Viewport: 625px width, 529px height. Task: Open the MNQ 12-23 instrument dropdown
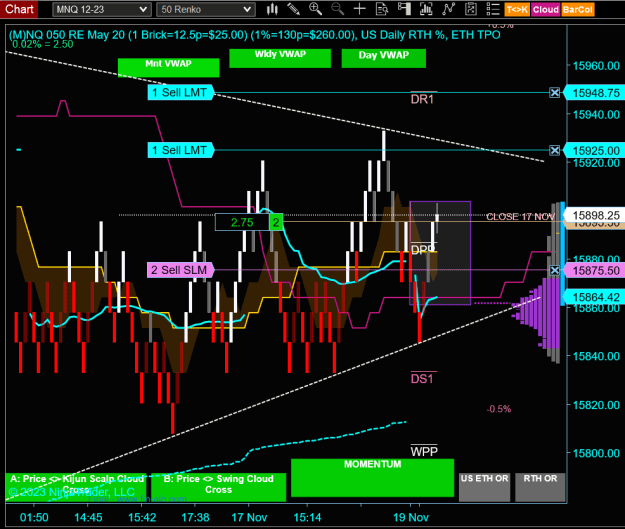point(102,10)
